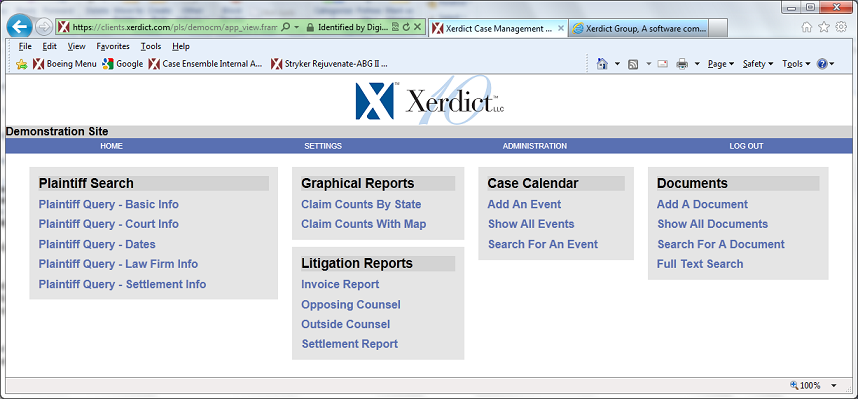Click the Help question mark icon
Screen dimensions: 858x399
pyautogui.click(x=822, y=64)
